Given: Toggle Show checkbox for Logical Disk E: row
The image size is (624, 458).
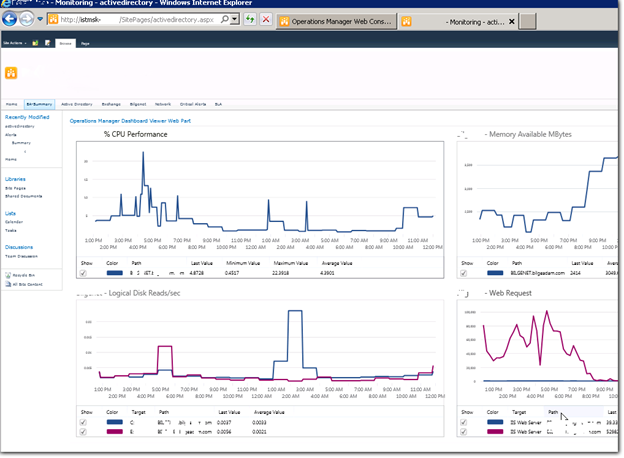Looking at the screenshot, I should (x=83, y=432).
